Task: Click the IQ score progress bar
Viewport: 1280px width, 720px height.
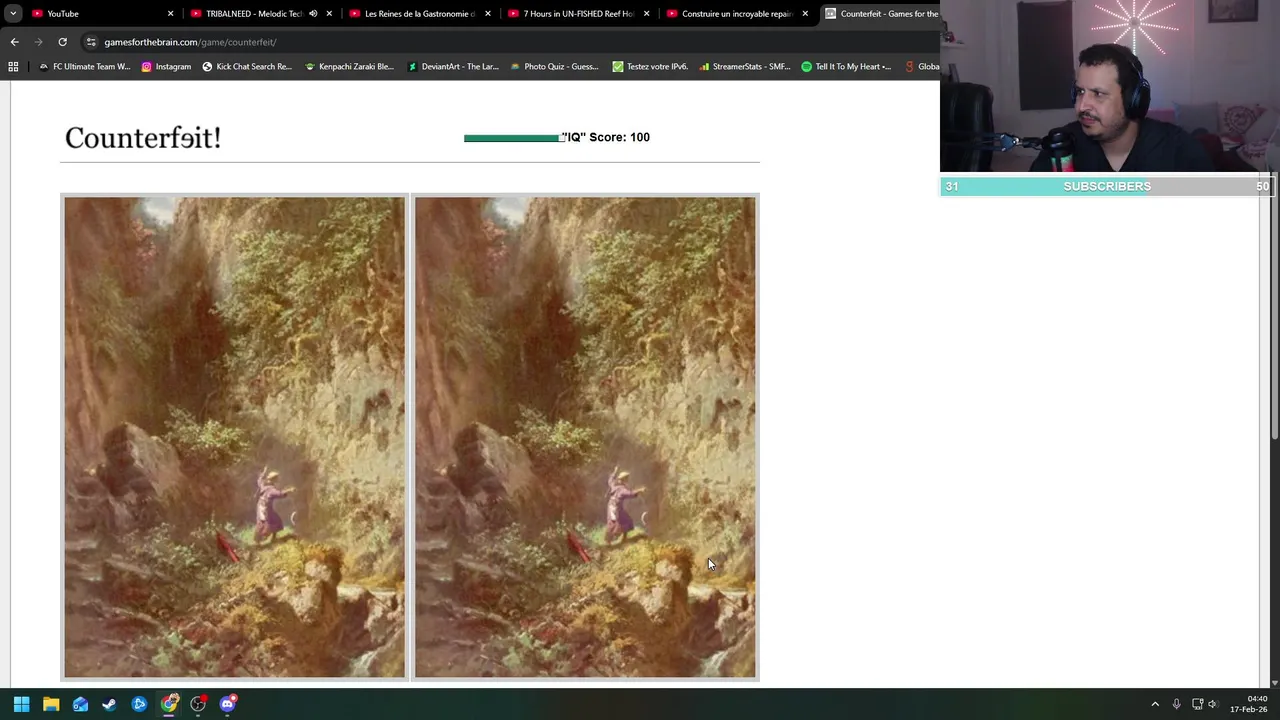Action: tap(514, 138)
